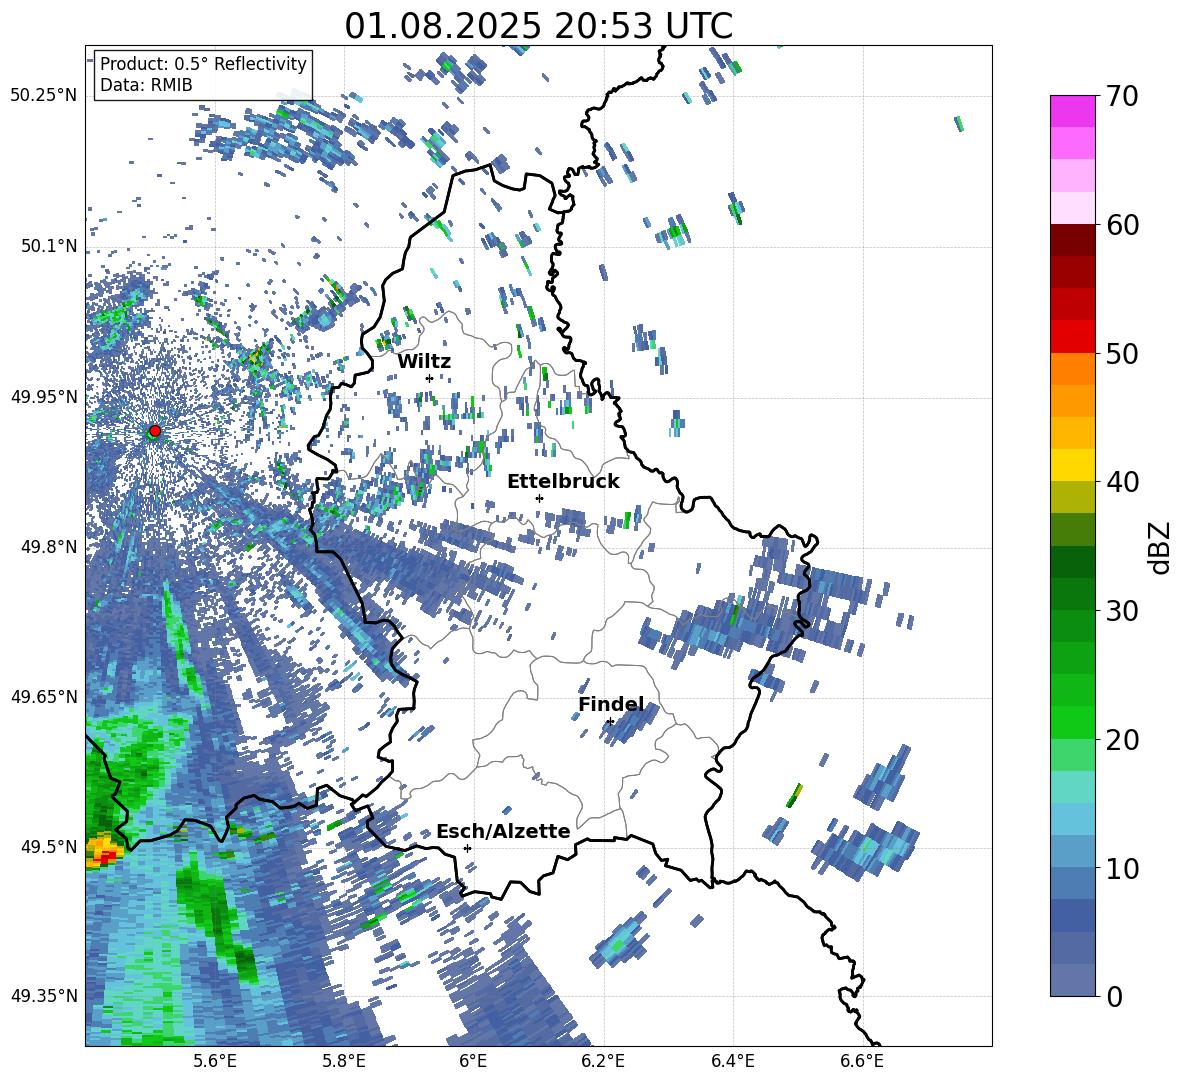Click the 6.4°E longitude label
This screenshot has height=1081, width=1184.
tap(732, 1061)
